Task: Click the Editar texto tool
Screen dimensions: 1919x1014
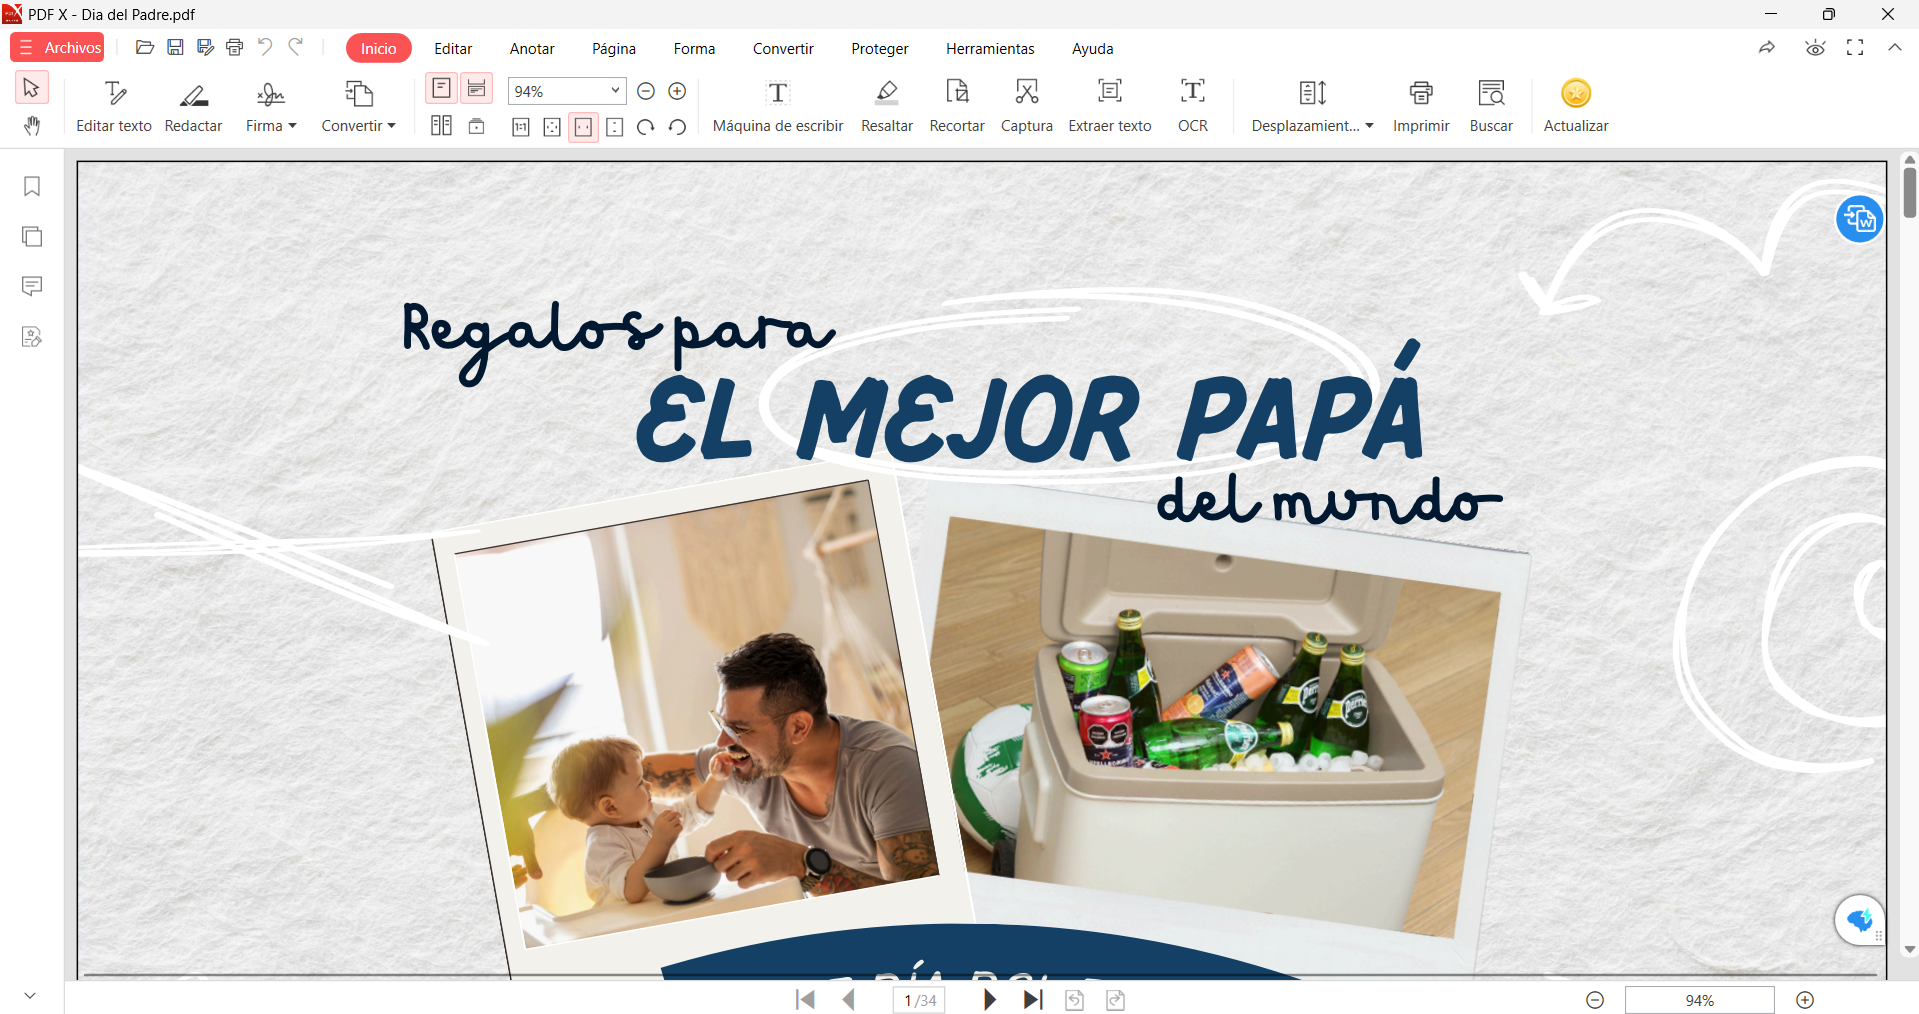Action: [x=114, y=105]
